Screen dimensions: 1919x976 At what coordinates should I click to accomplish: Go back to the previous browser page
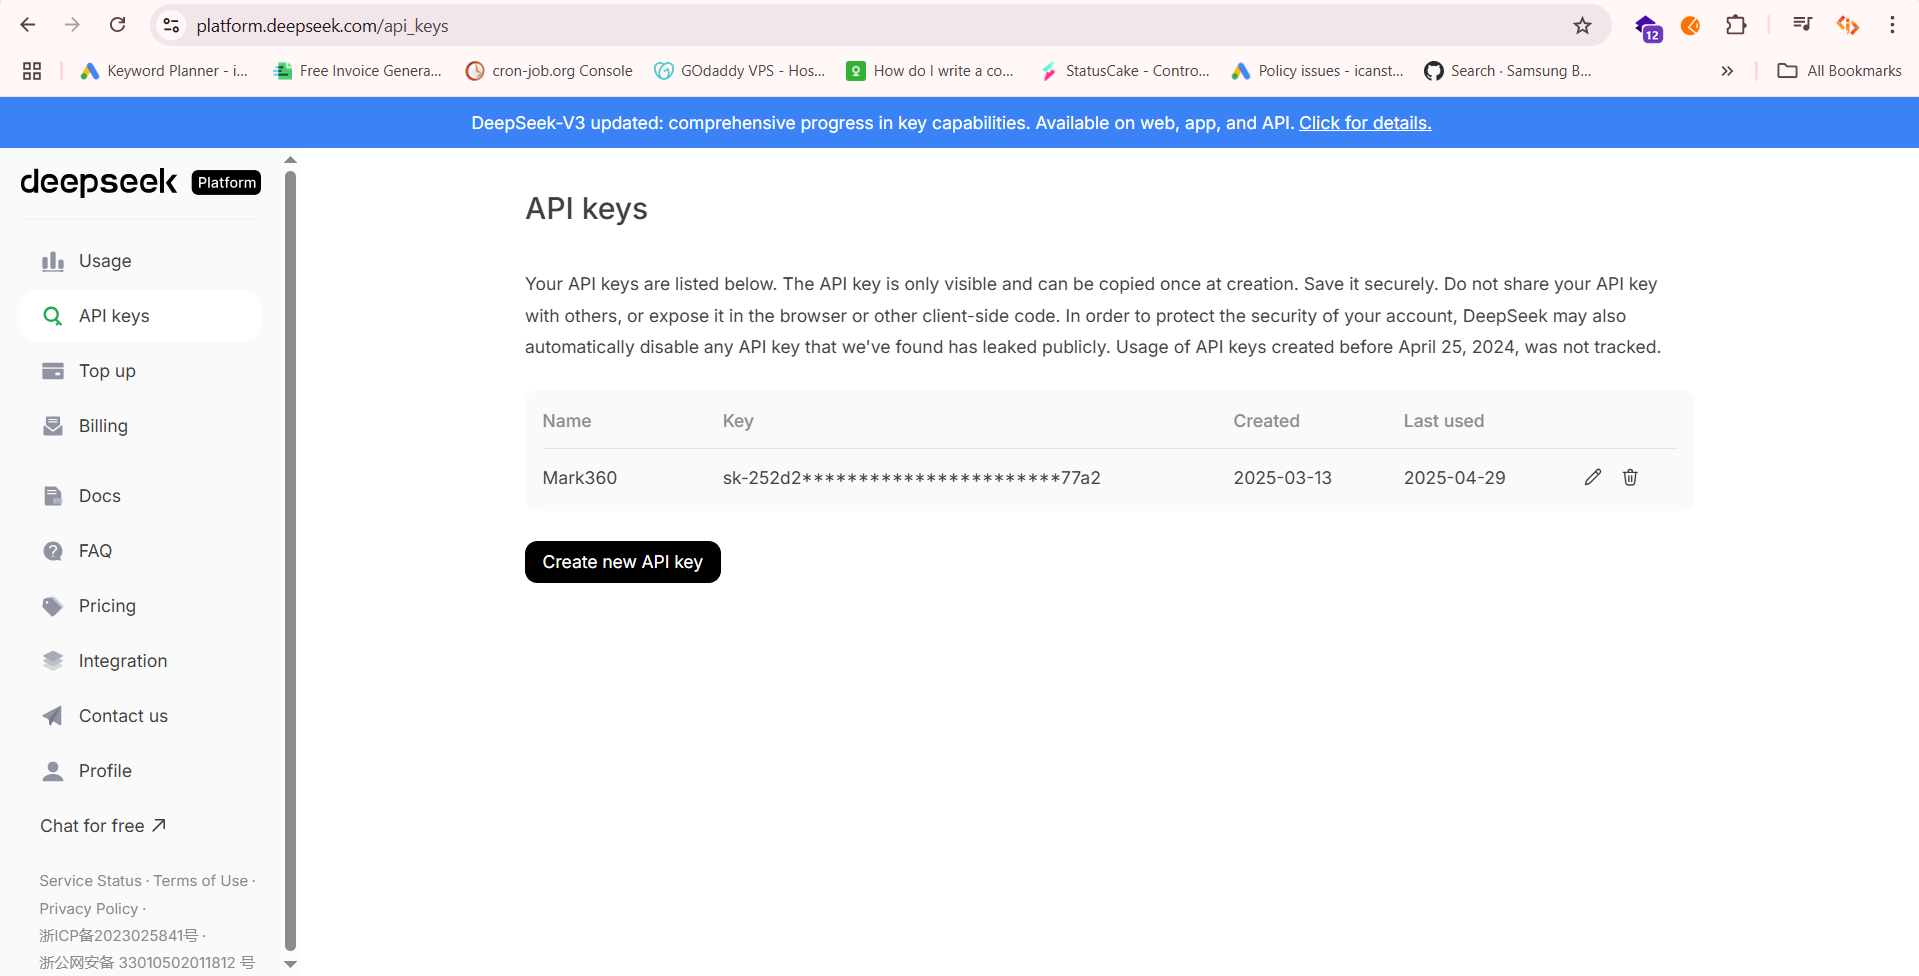tap(28, 25)
